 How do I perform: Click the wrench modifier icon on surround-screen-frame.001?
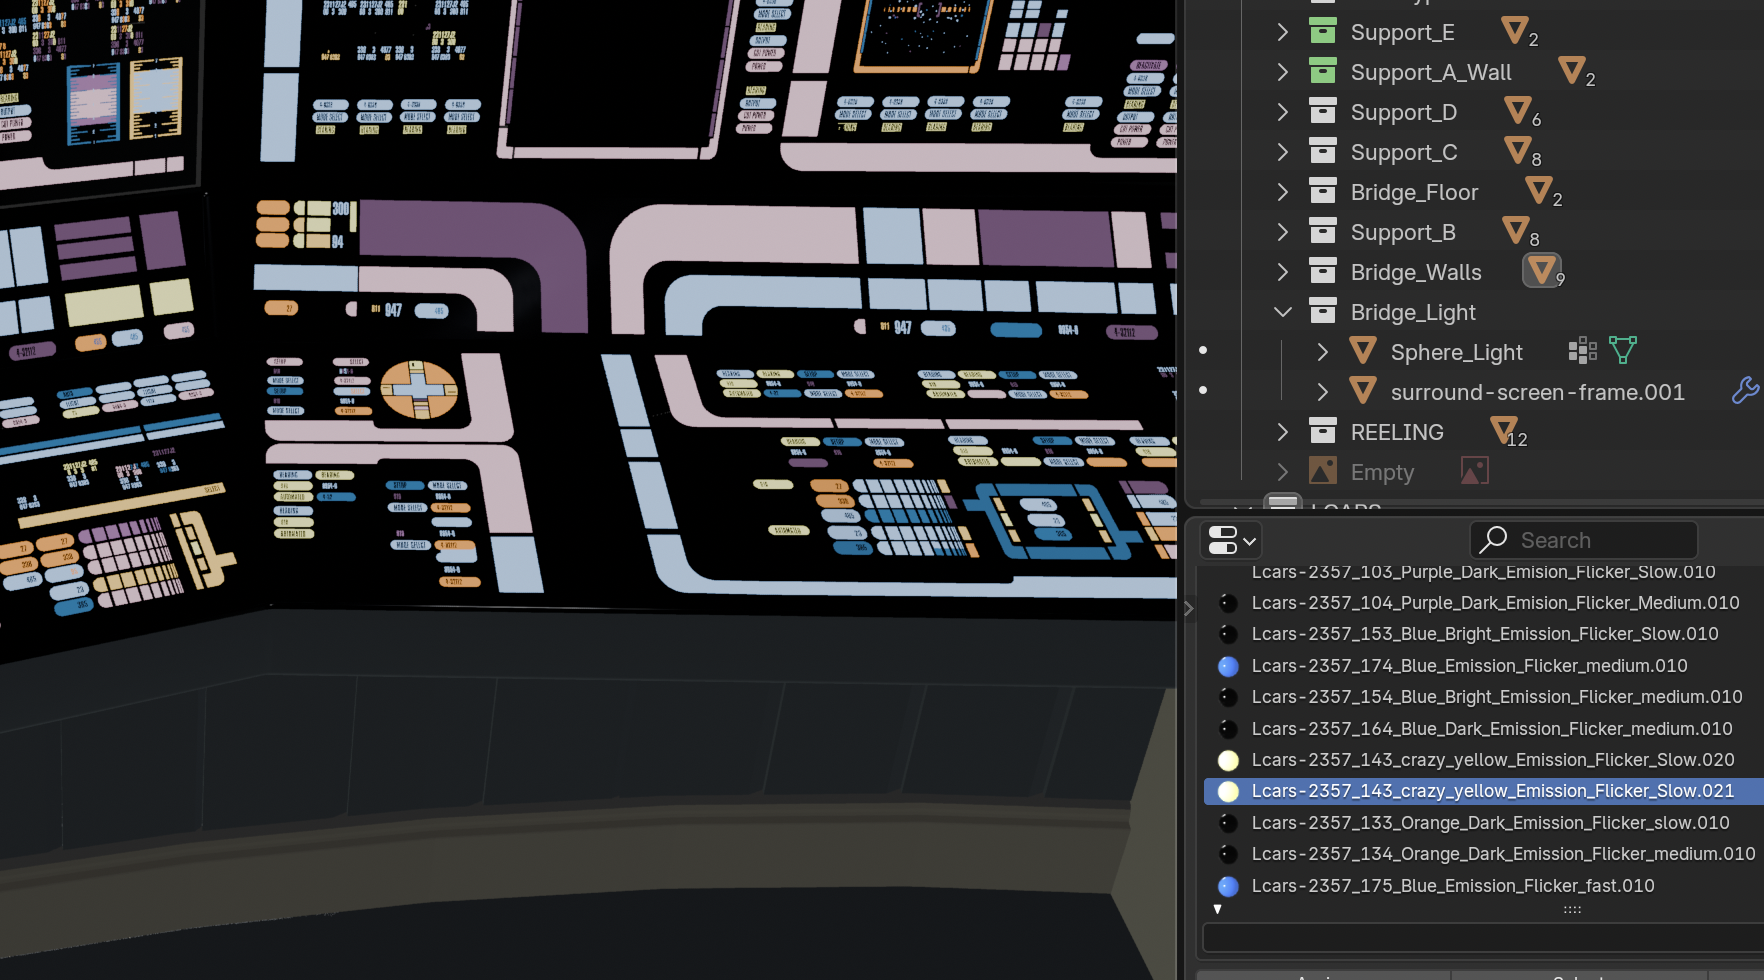click(1744, 391)
